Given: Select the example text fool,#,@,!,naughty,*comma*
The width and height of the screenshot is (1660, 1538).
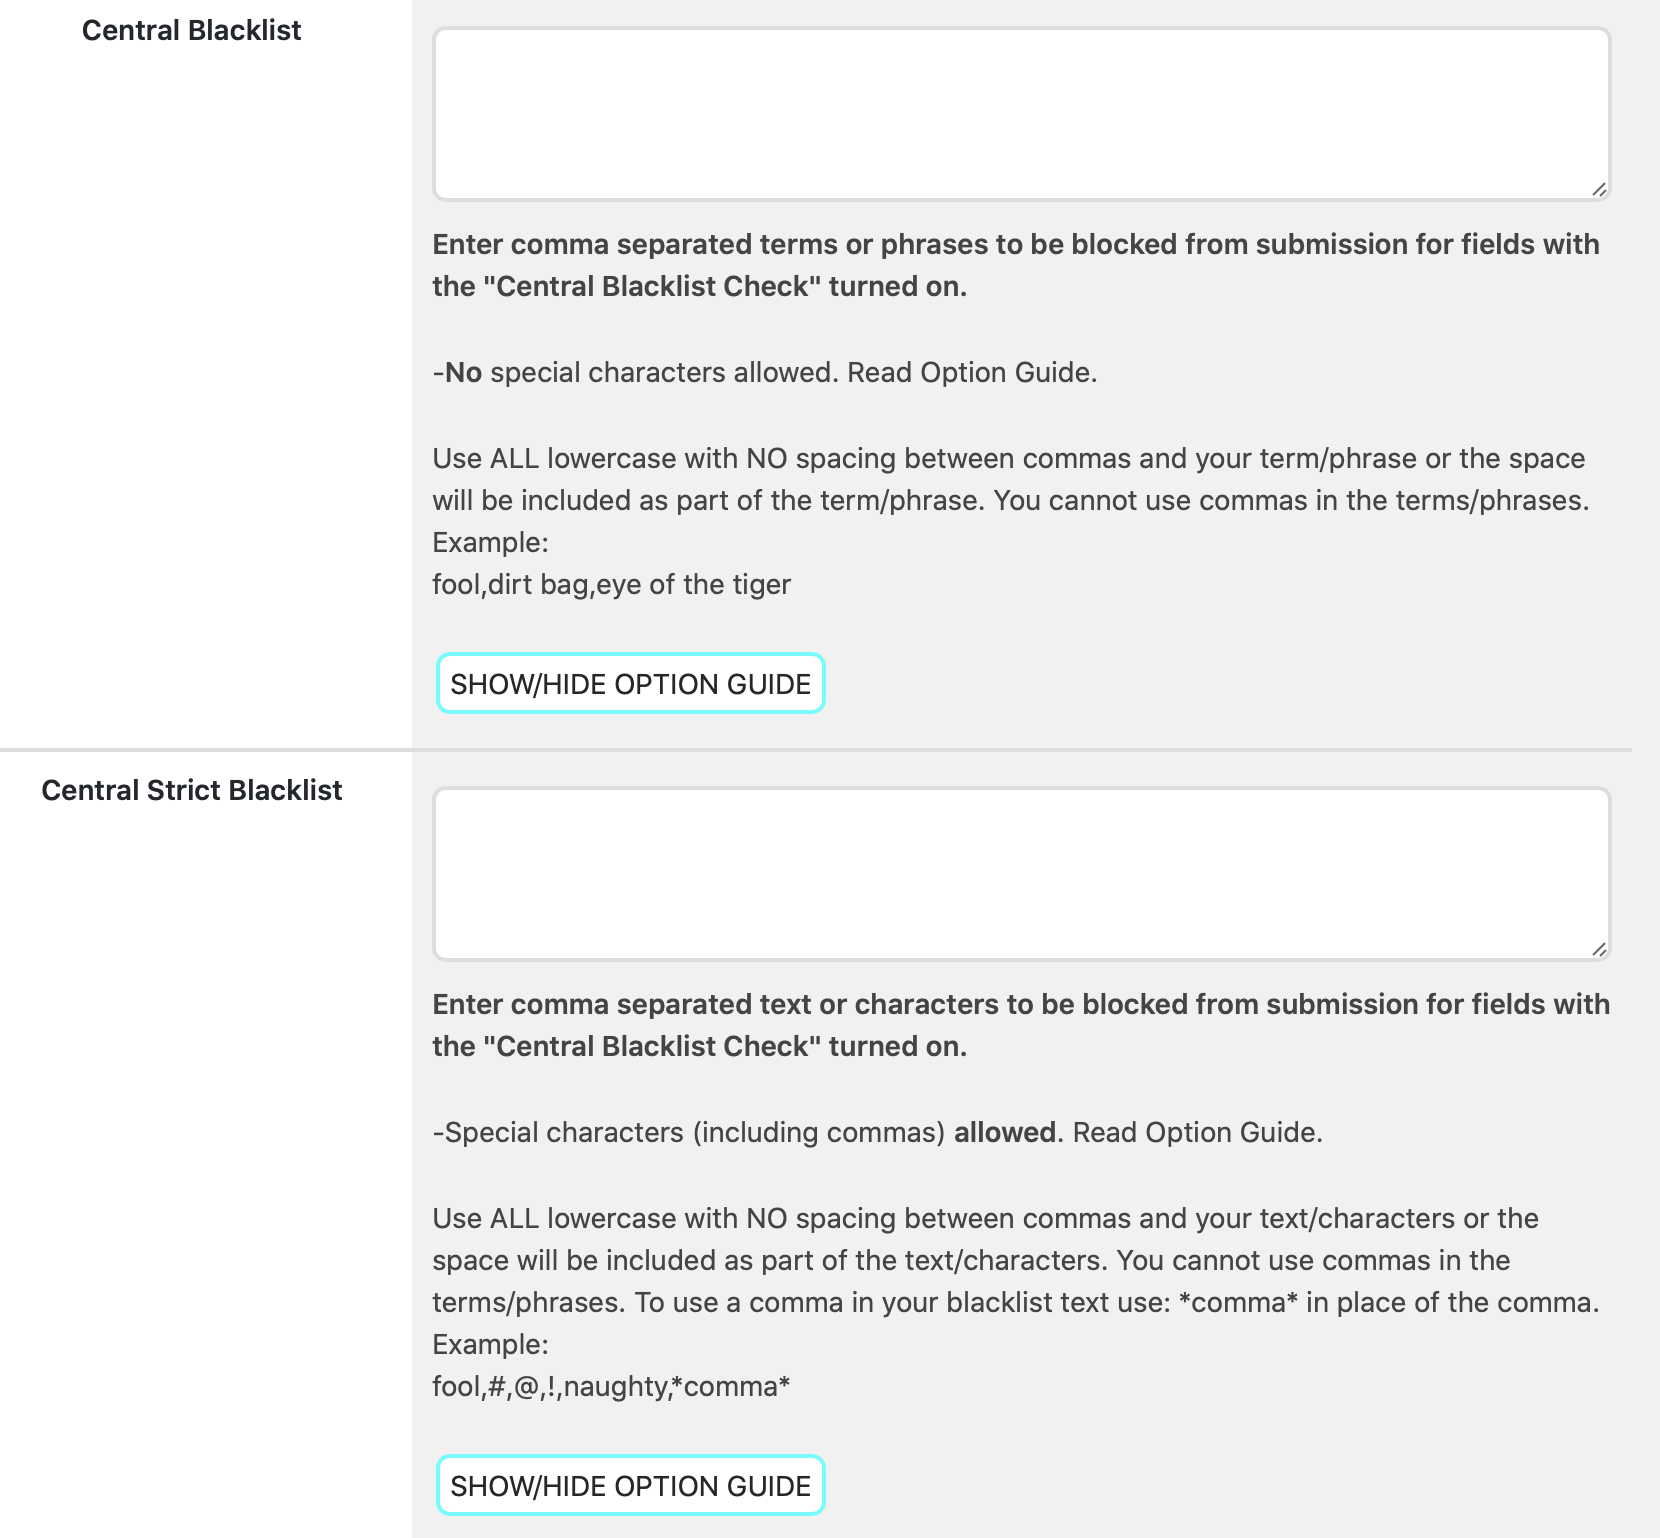Looking at the screenshot, I should point(611,1386).
